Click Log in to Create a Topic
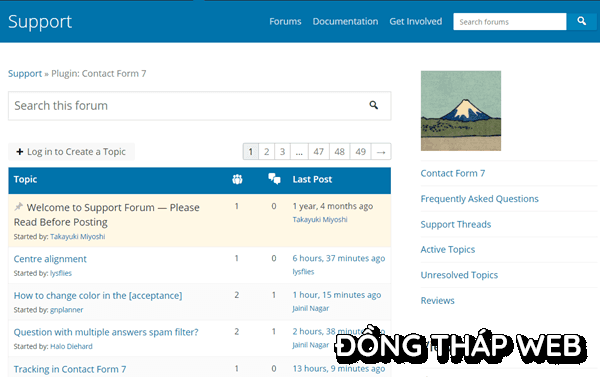The image size is (600, 377). (x=72, y=152)
